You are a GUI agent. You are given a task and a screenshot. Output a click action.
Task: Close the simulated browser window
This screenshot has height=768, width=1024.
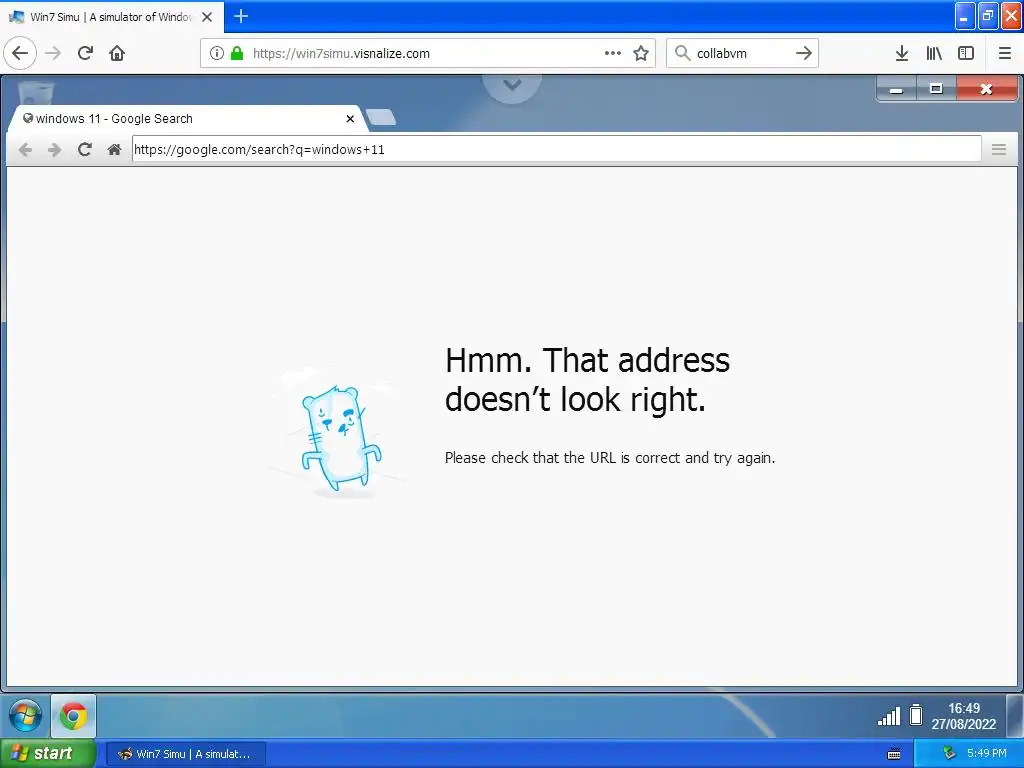point(987,89)
